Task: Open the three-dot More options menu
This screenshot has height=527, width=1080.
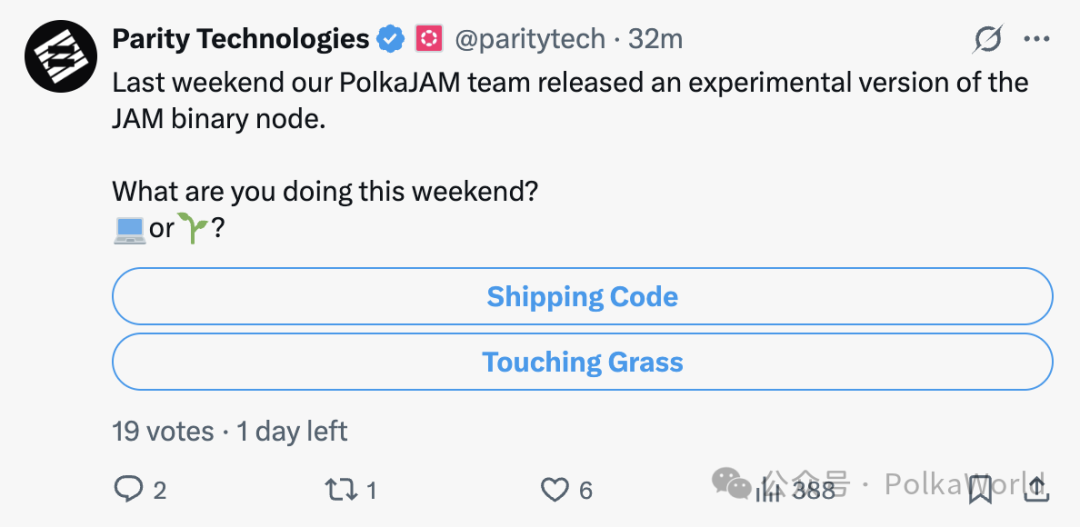Action: click(1036, 39)
